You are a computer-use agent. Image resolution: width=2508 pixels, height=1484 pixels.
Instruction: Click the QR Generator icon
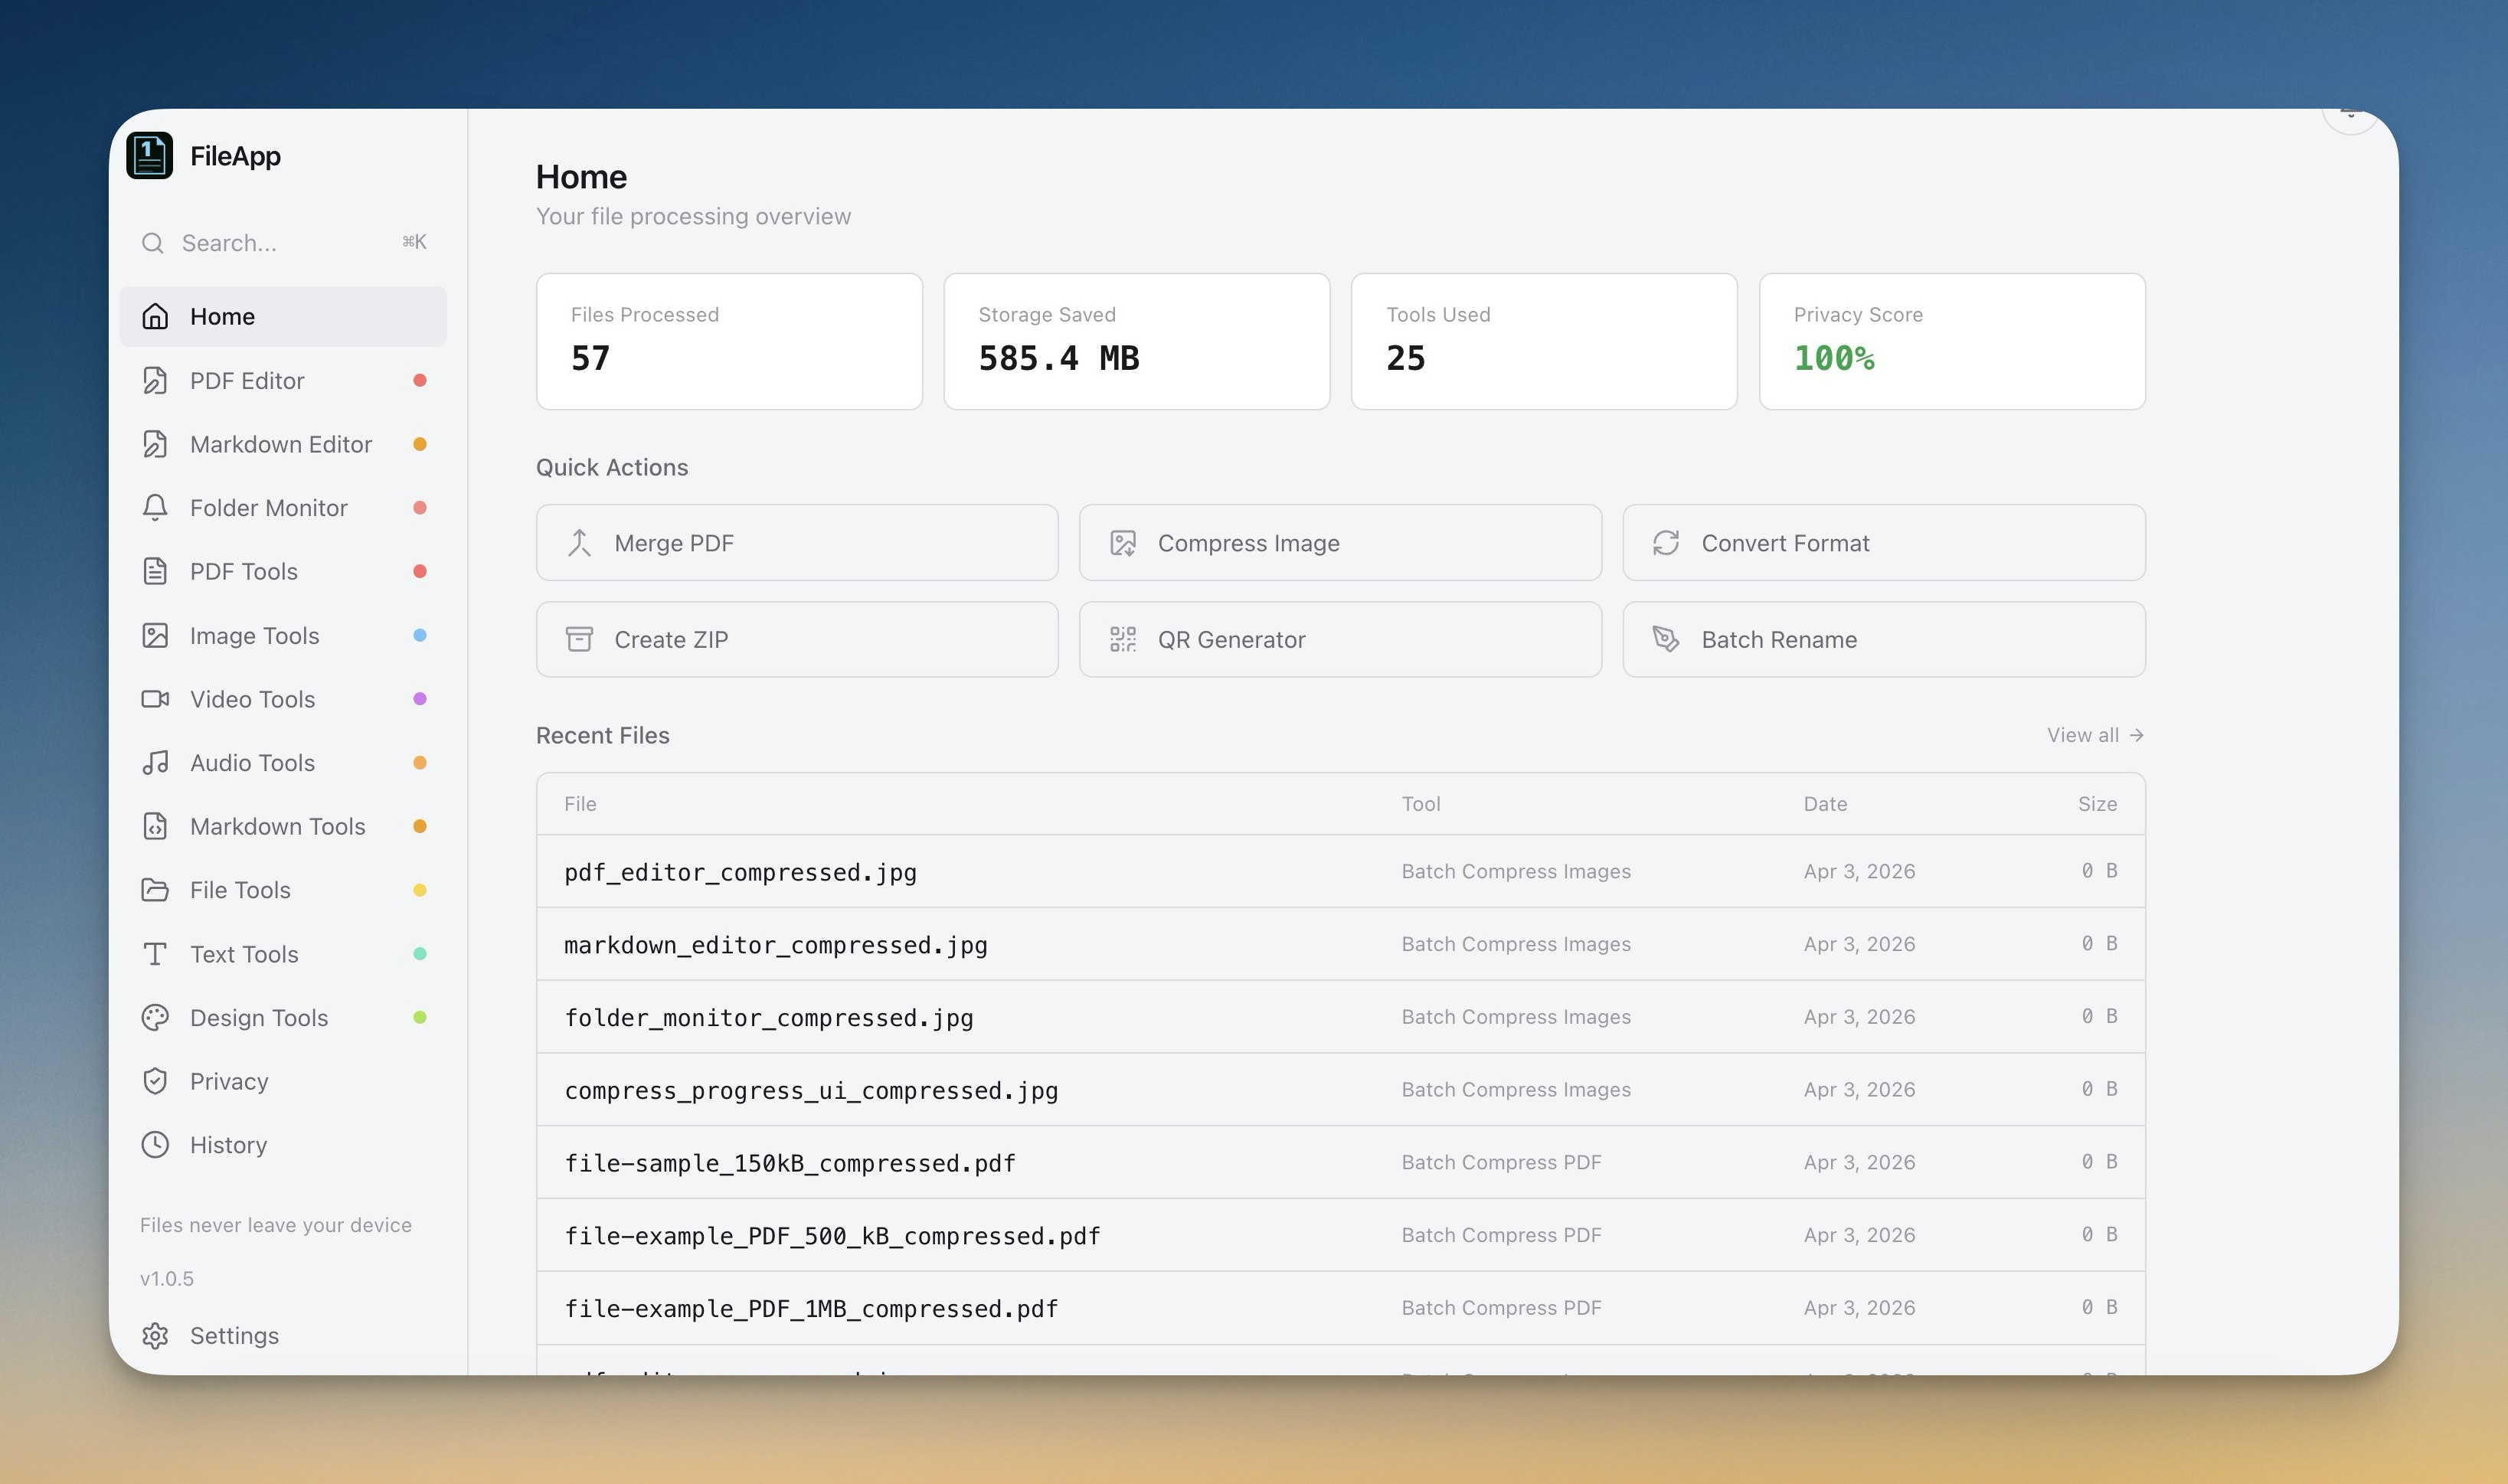[x=1123, y=640]
